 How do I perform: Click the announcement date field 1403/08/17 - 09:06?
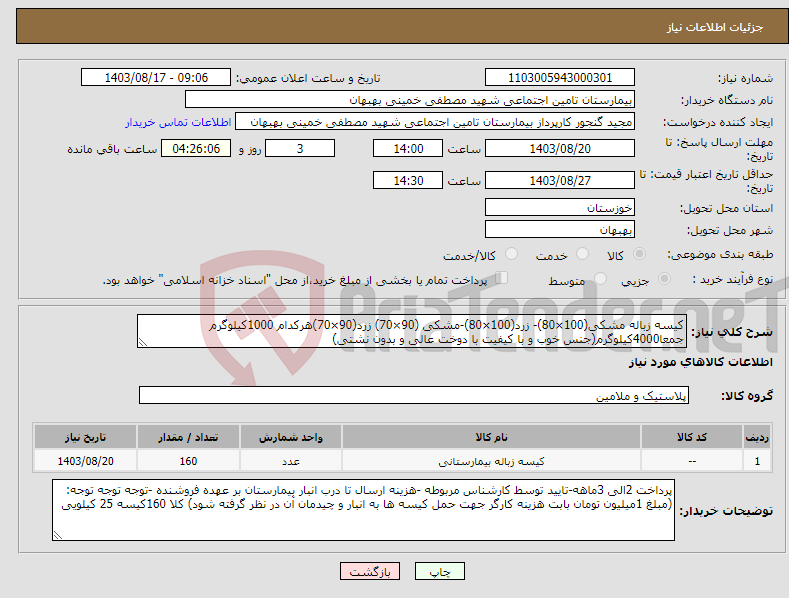point(156,78)
